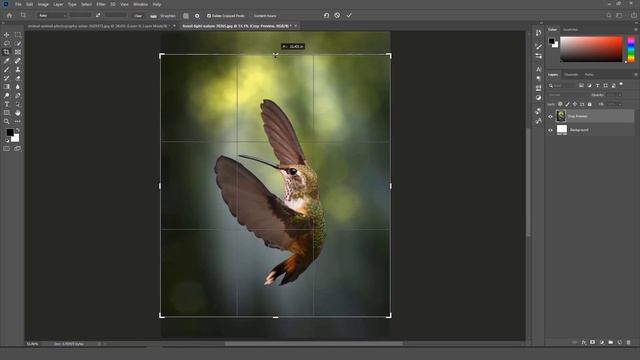This screenshot has height=360, width=640.
Task: Select the Crop tool in tools panel
Action: pos(7,52)
